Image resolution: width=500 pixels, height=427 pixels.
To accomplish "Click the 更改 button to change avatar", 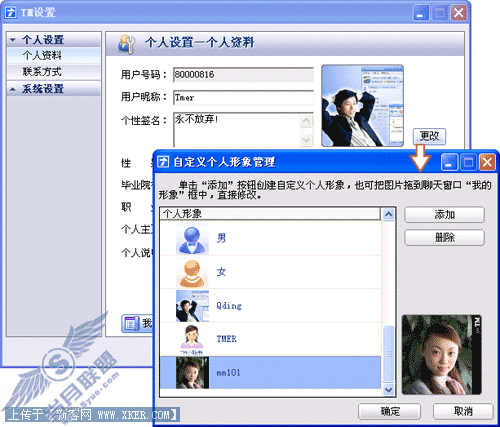I will (429, 136).
